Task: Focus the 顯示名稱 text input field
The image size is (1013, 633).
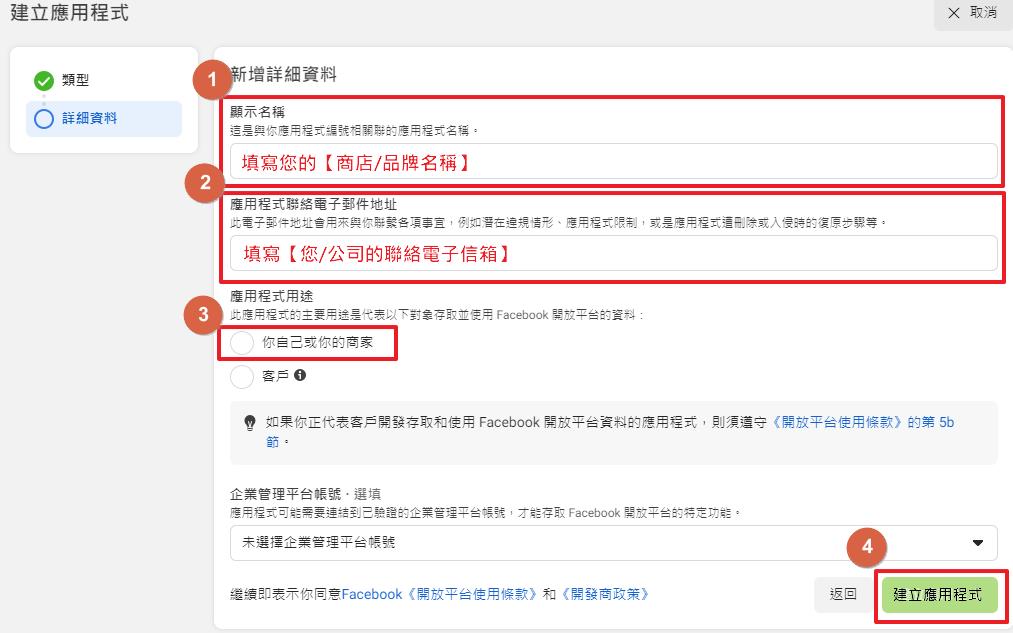Action: pos(613,162)
